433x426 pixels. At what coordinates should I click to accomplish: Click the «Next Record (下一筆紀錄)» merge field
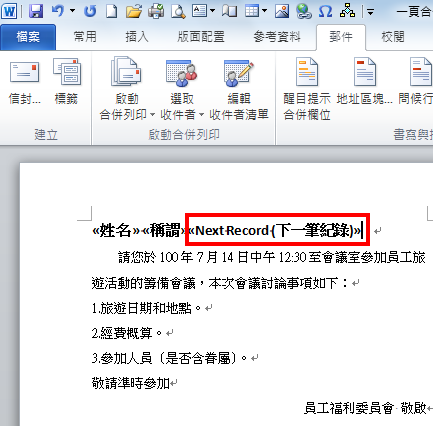(x=275, y=231)
